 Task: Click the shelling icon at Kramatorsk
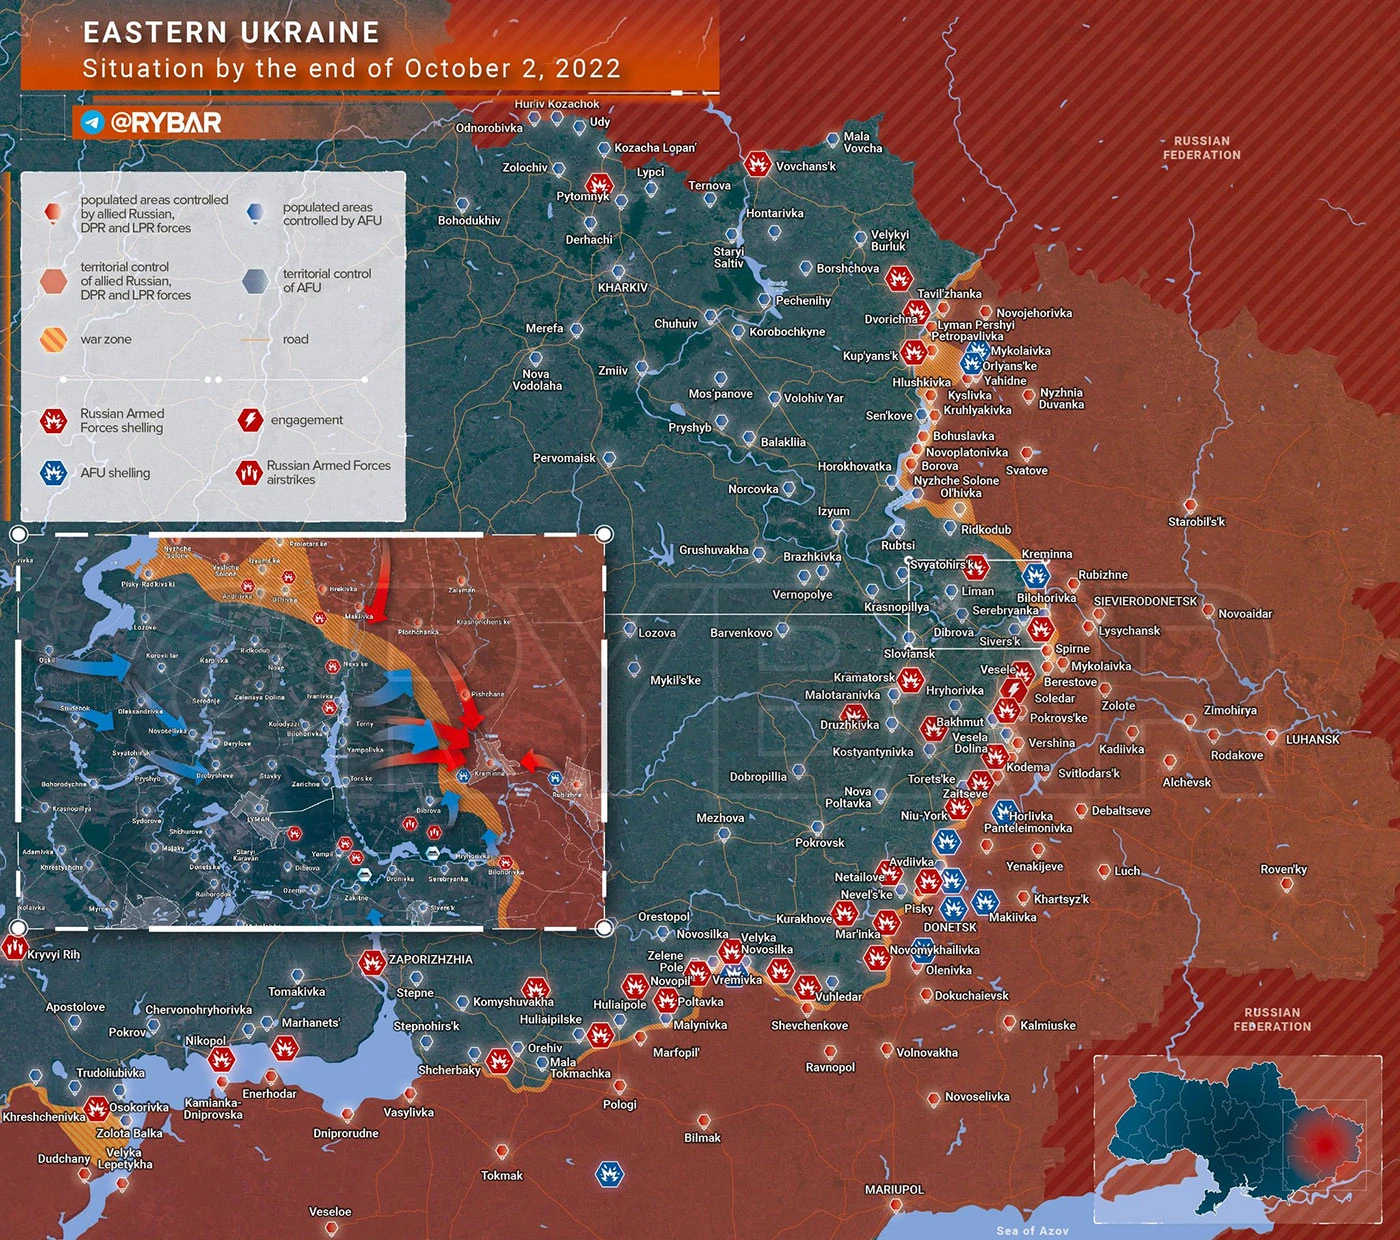tap(910, 681)
